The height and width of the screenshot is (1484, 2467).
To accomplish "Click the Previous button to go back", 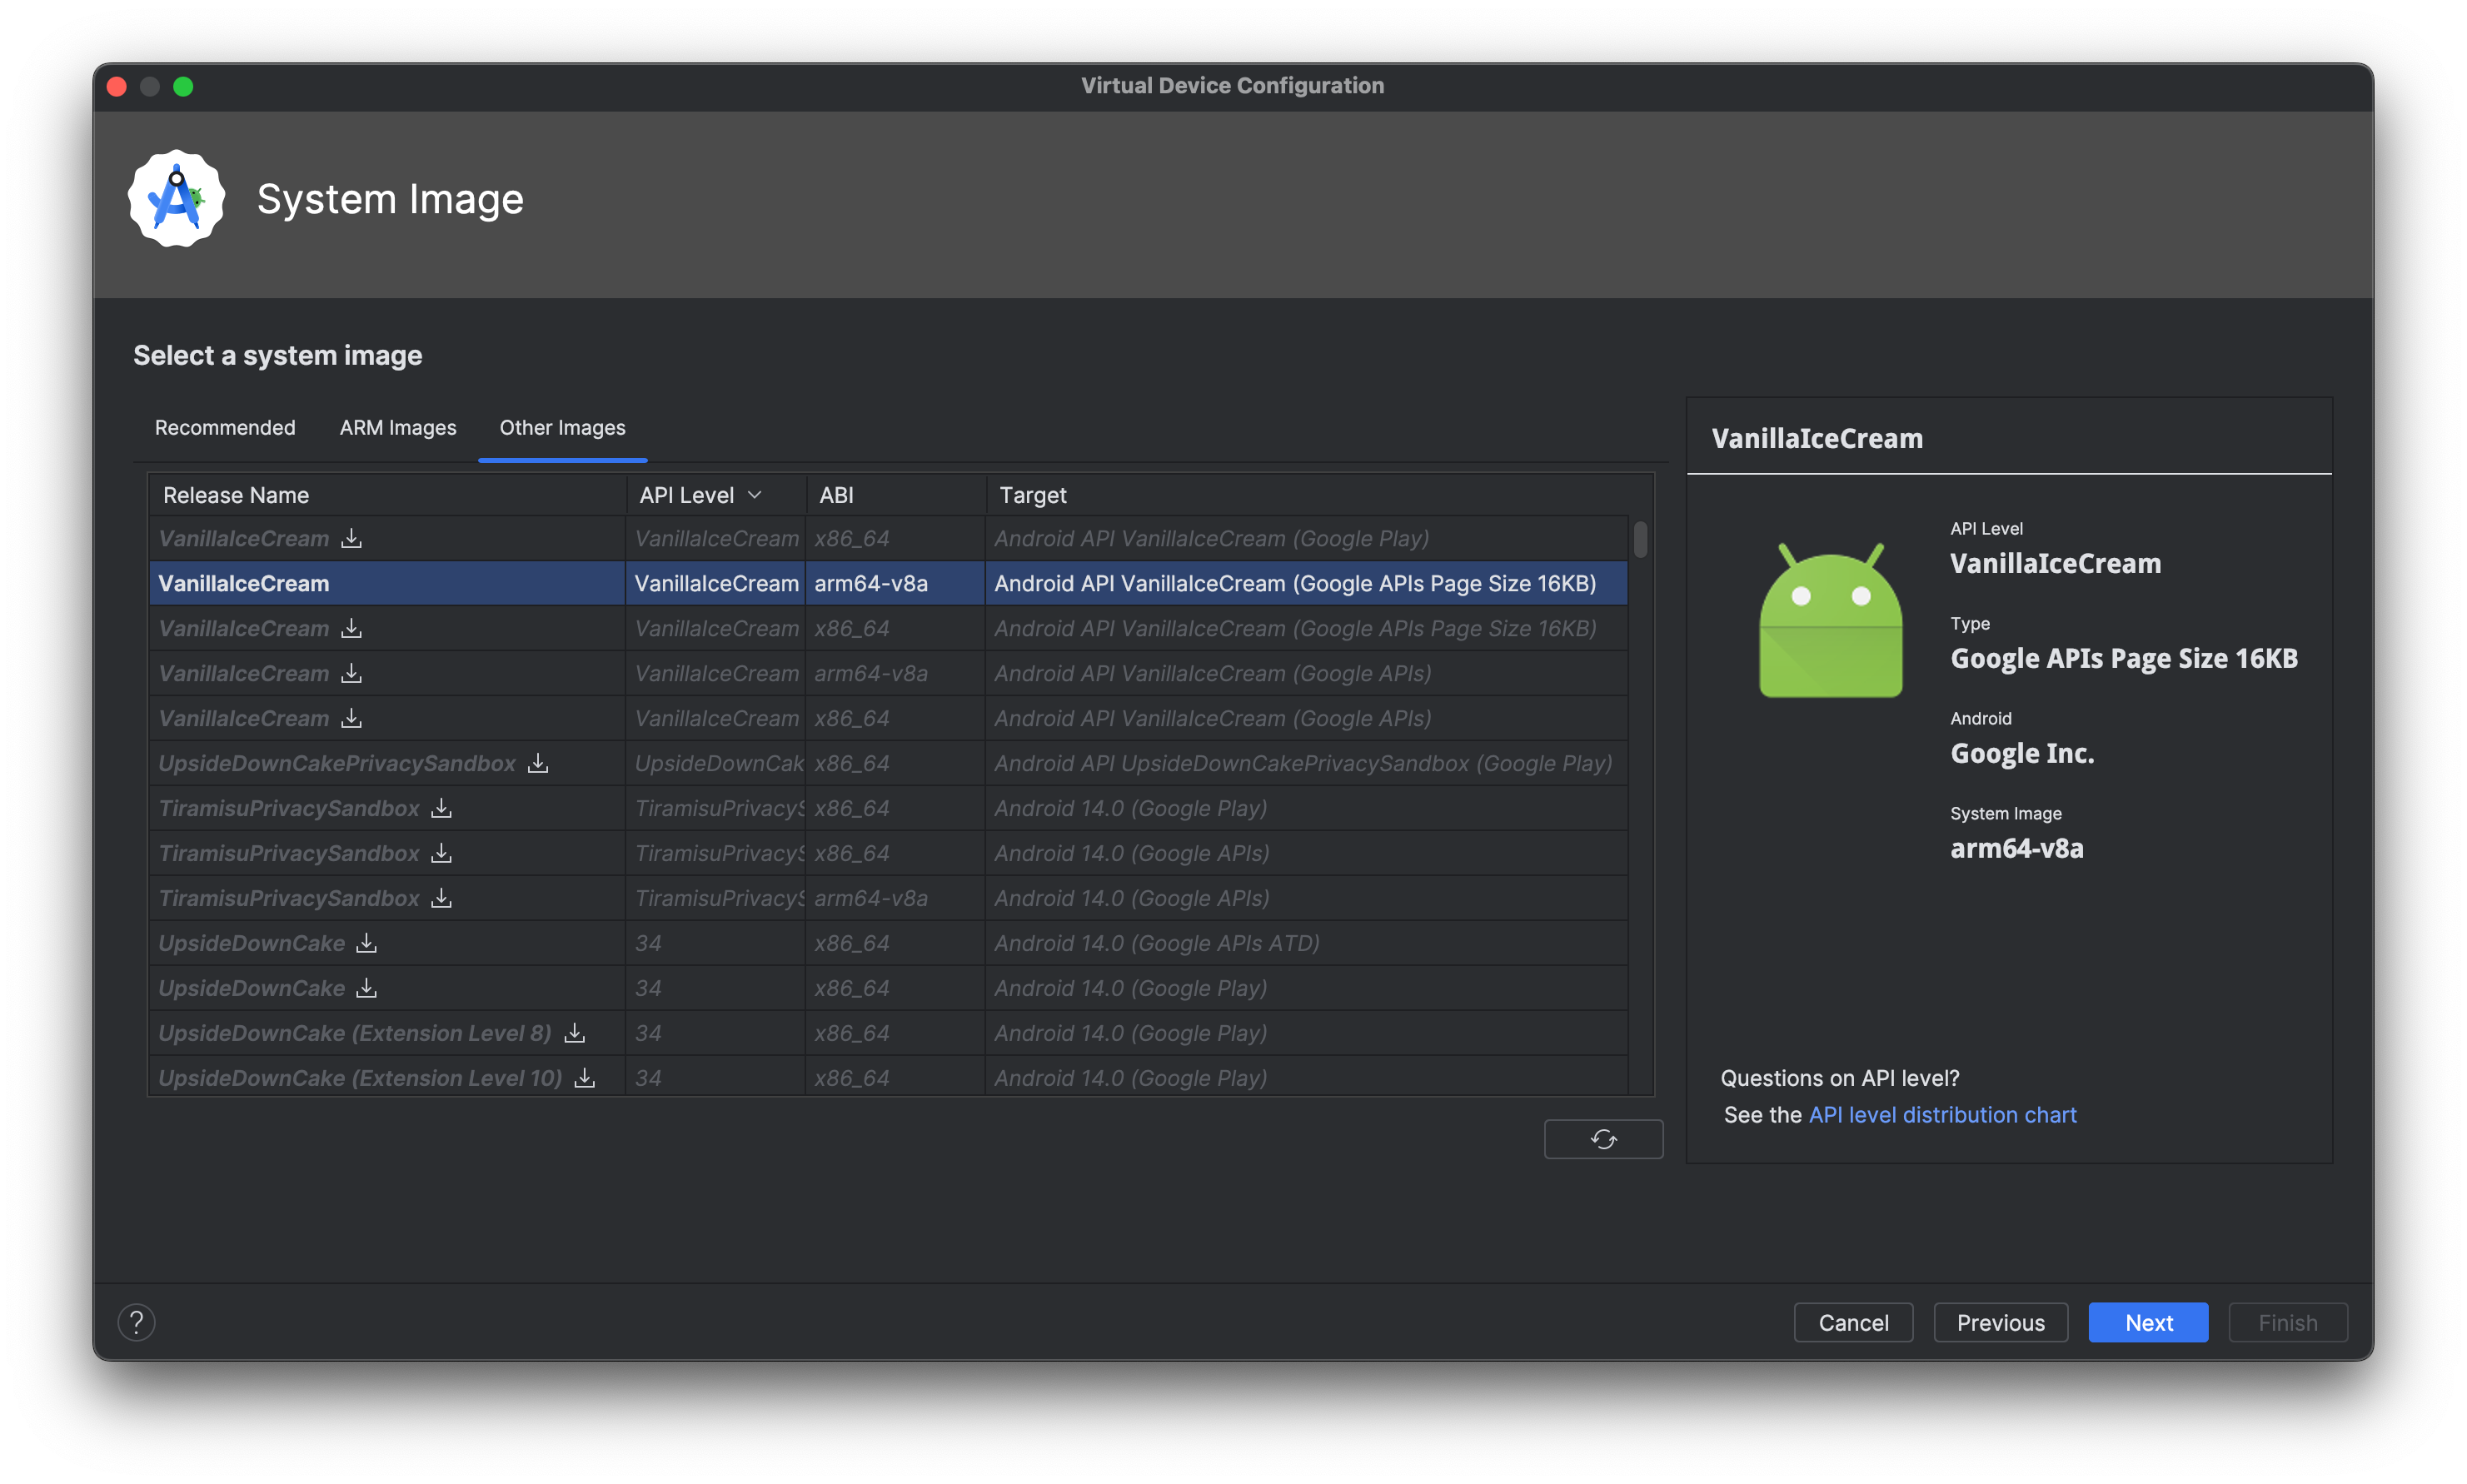I will coord(2001,1320).
